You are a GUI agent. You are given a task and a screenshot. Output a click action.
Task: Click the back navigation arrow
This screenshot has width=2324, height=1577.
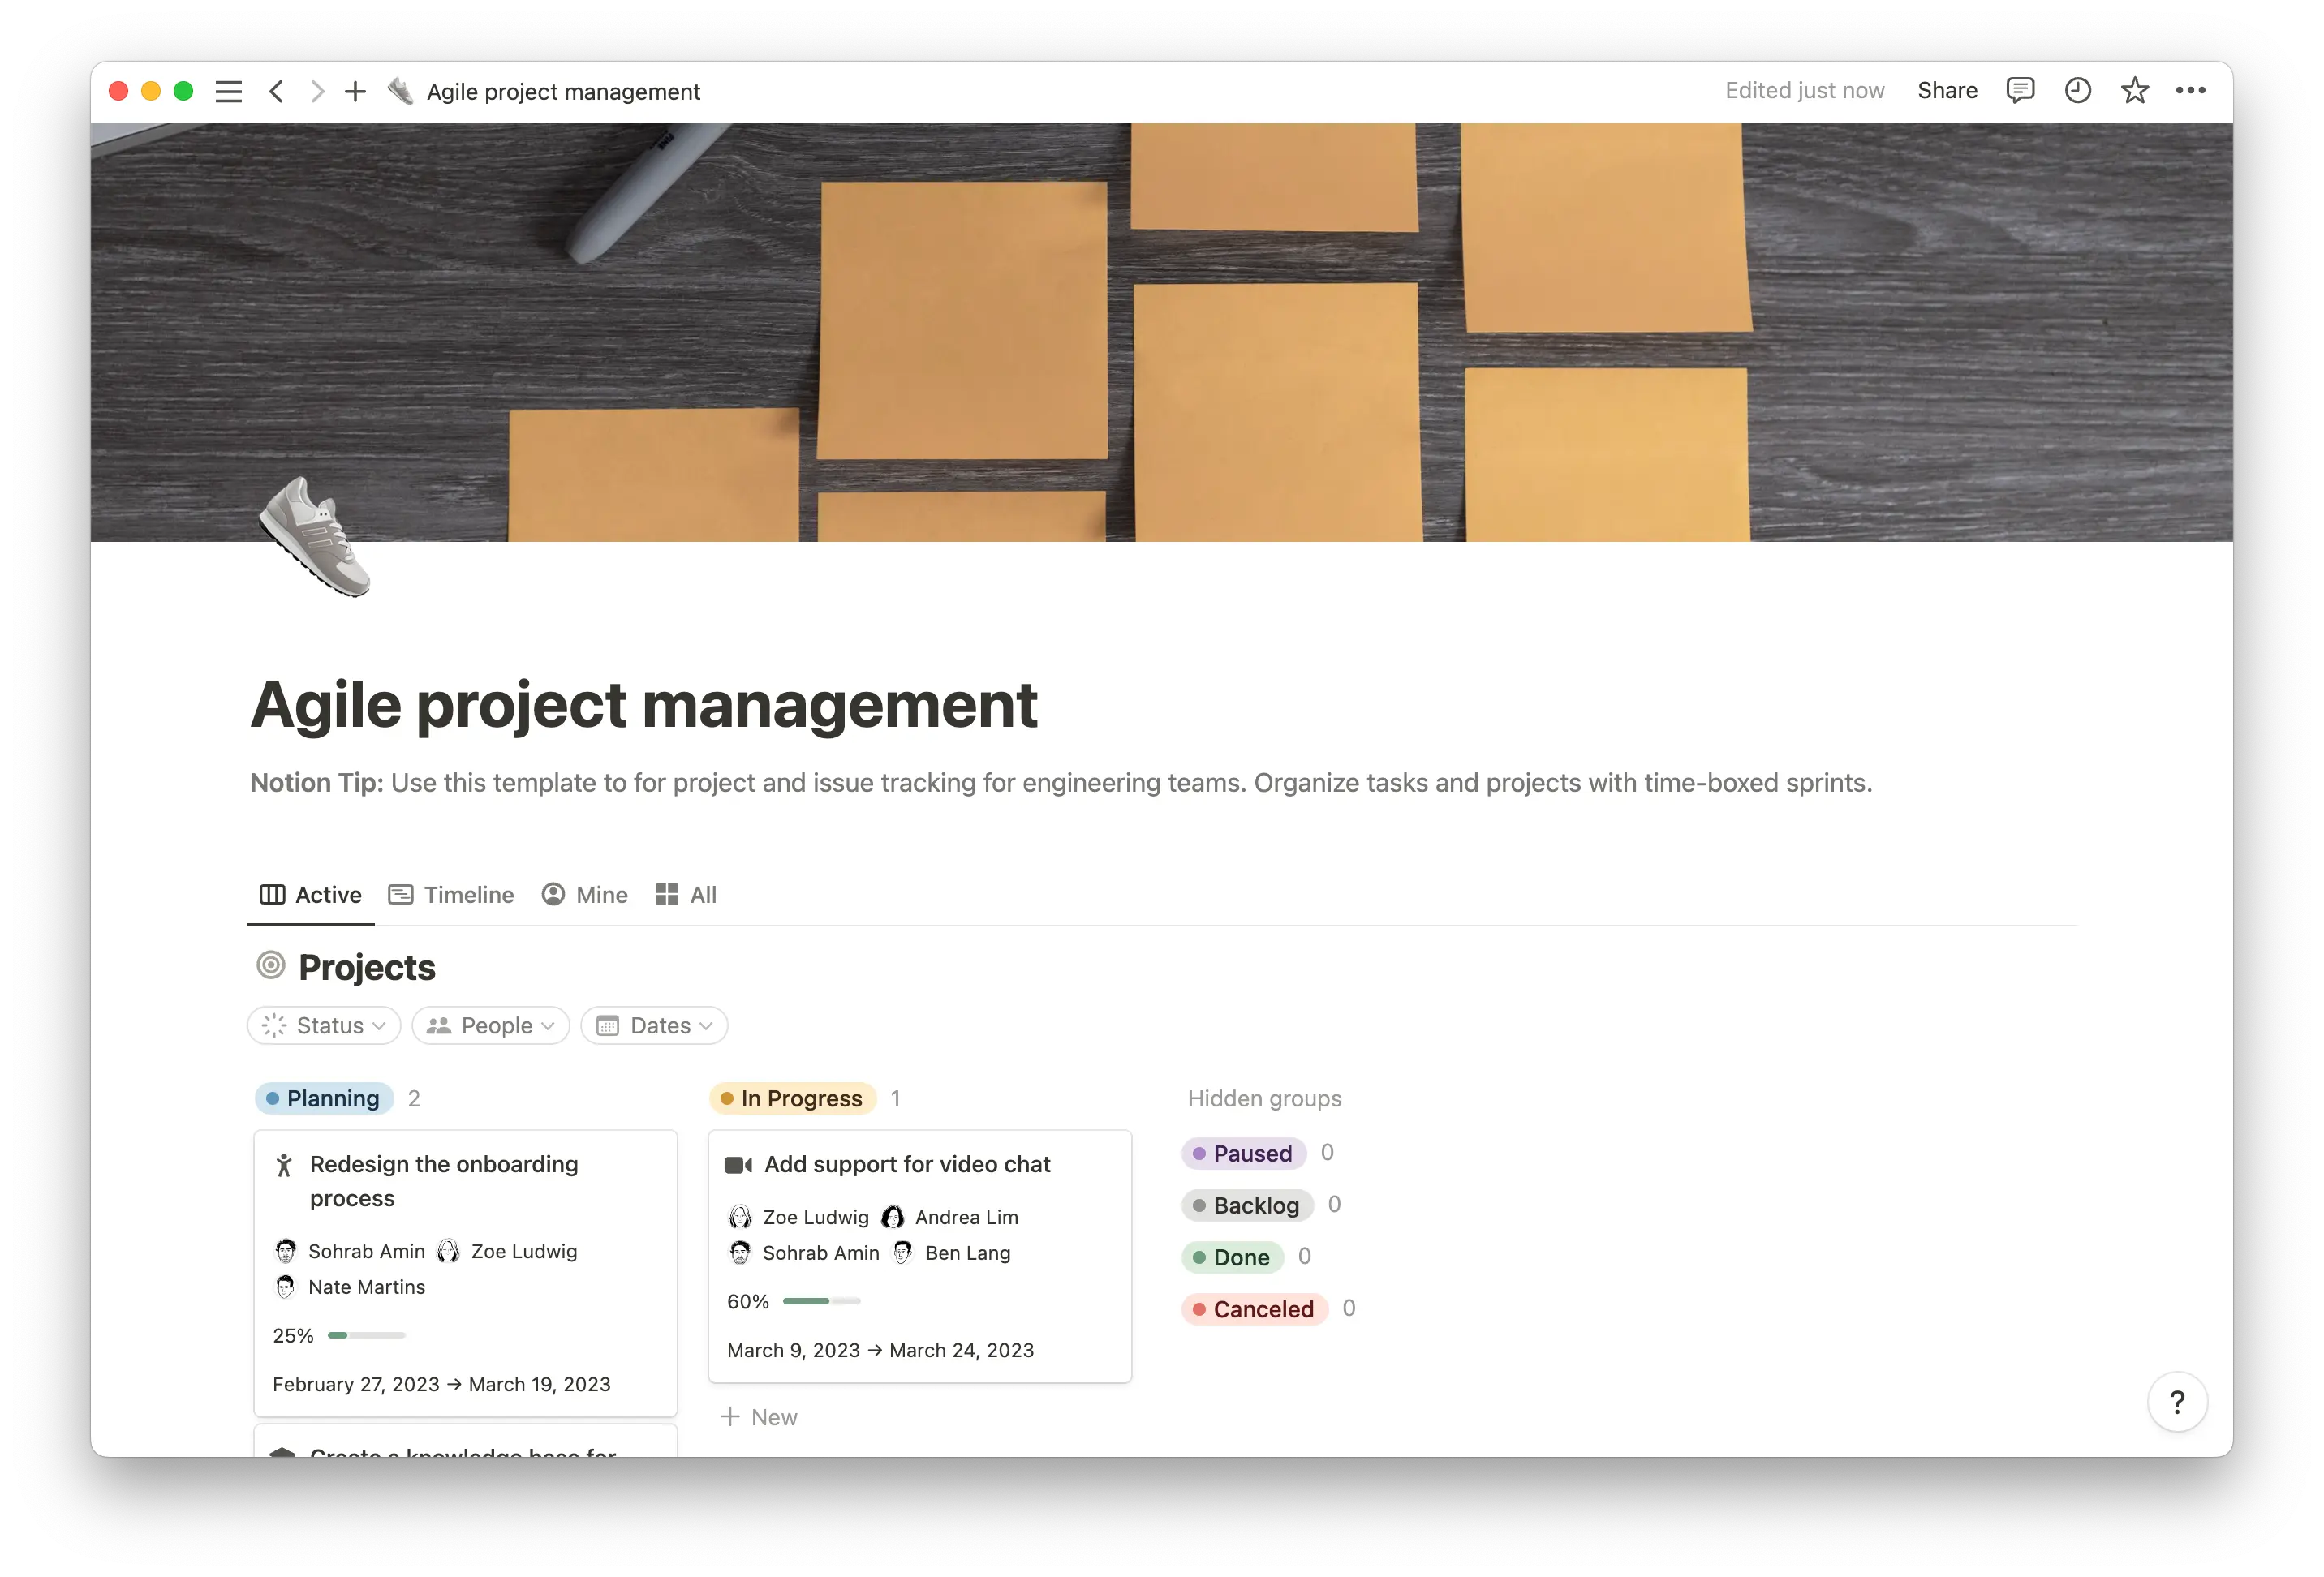[x=277, y=91]
